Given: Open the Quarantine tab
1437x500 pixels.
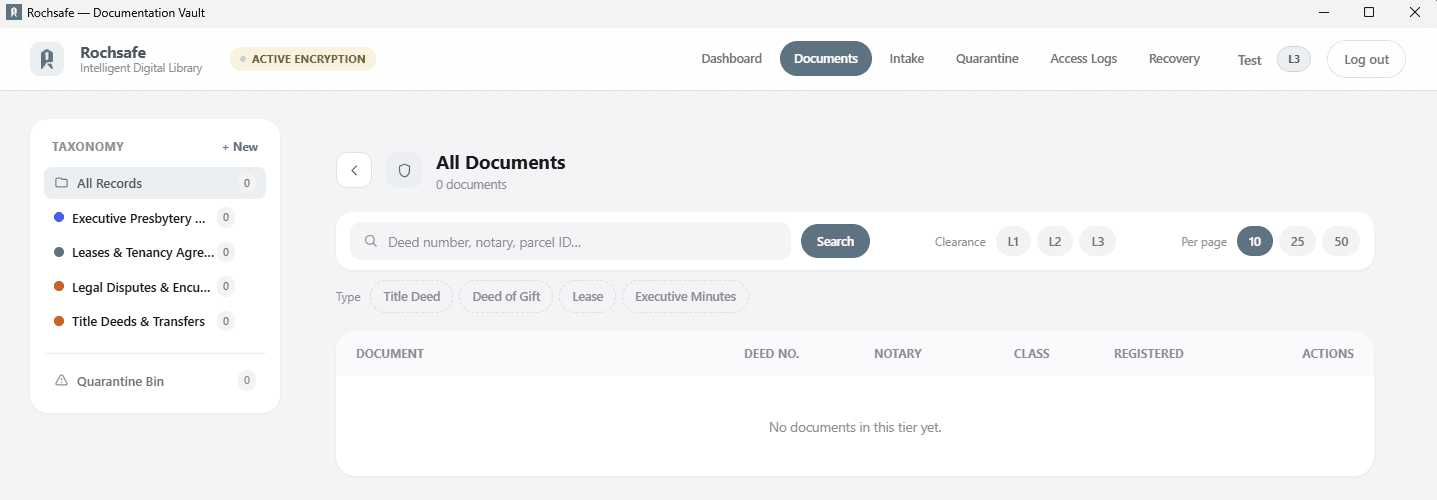Looking at the screenshot, I should [x=987, y=59].
